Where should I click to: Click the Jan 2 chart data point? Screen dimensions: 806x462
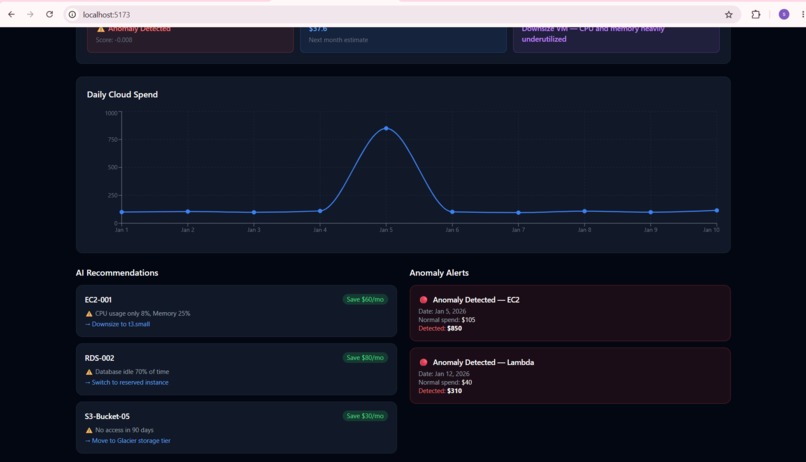click(x=188, y=211)
